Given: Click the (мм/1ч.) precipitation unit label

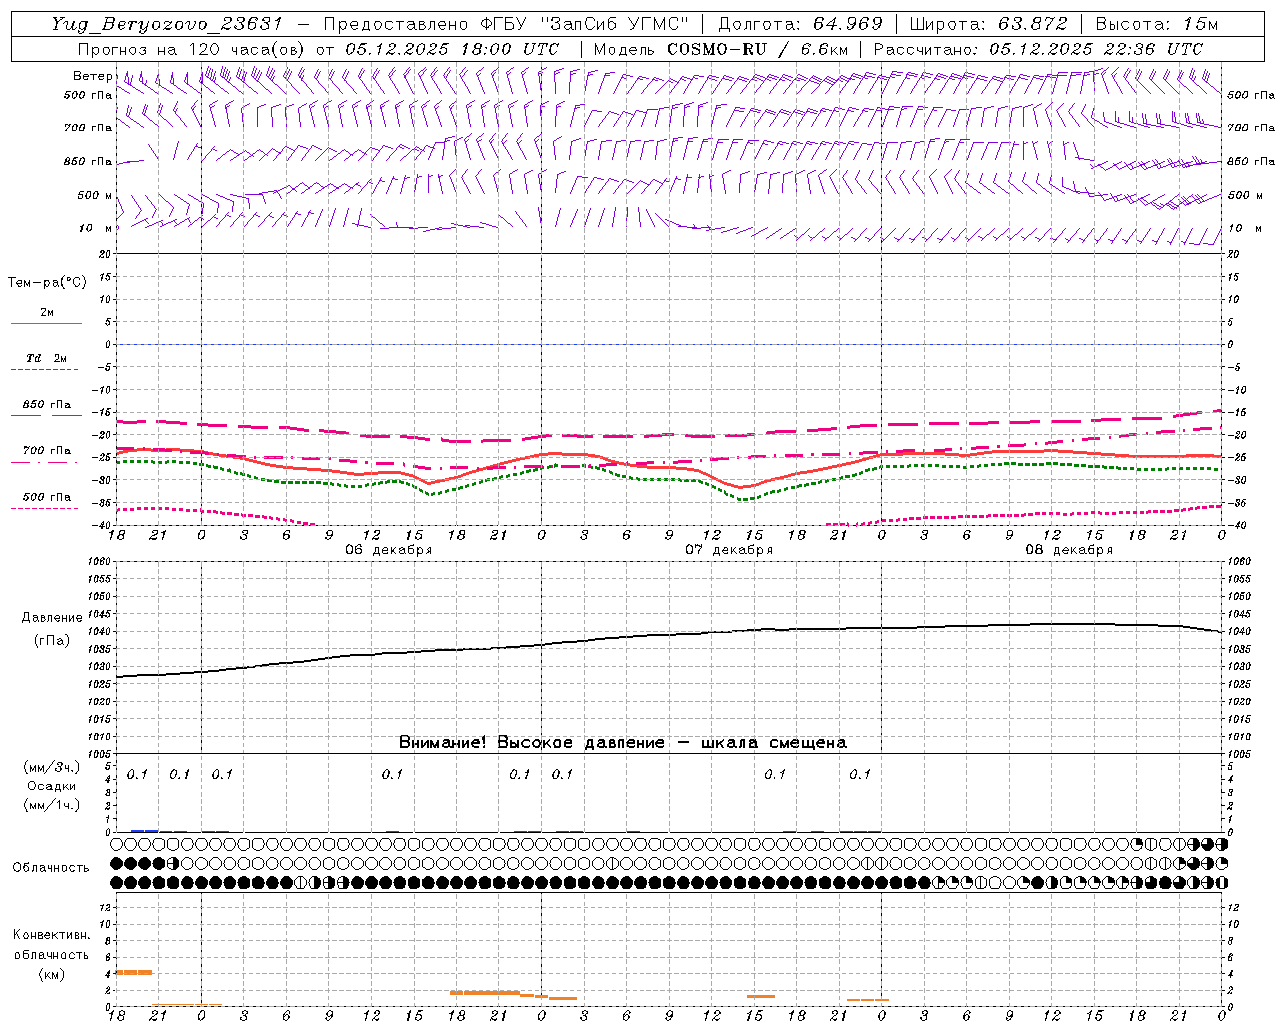Looking at the screenshot, I should point(52,806).
